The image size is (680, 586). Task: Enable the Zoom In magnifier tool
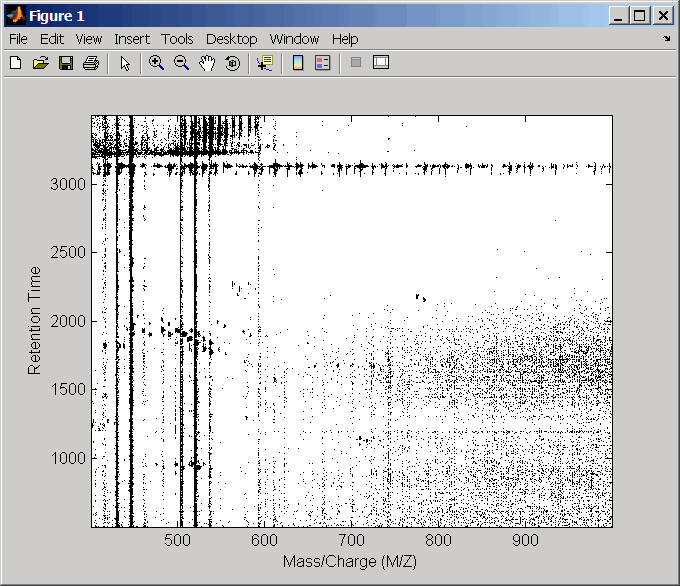click(x=156, y=63)
